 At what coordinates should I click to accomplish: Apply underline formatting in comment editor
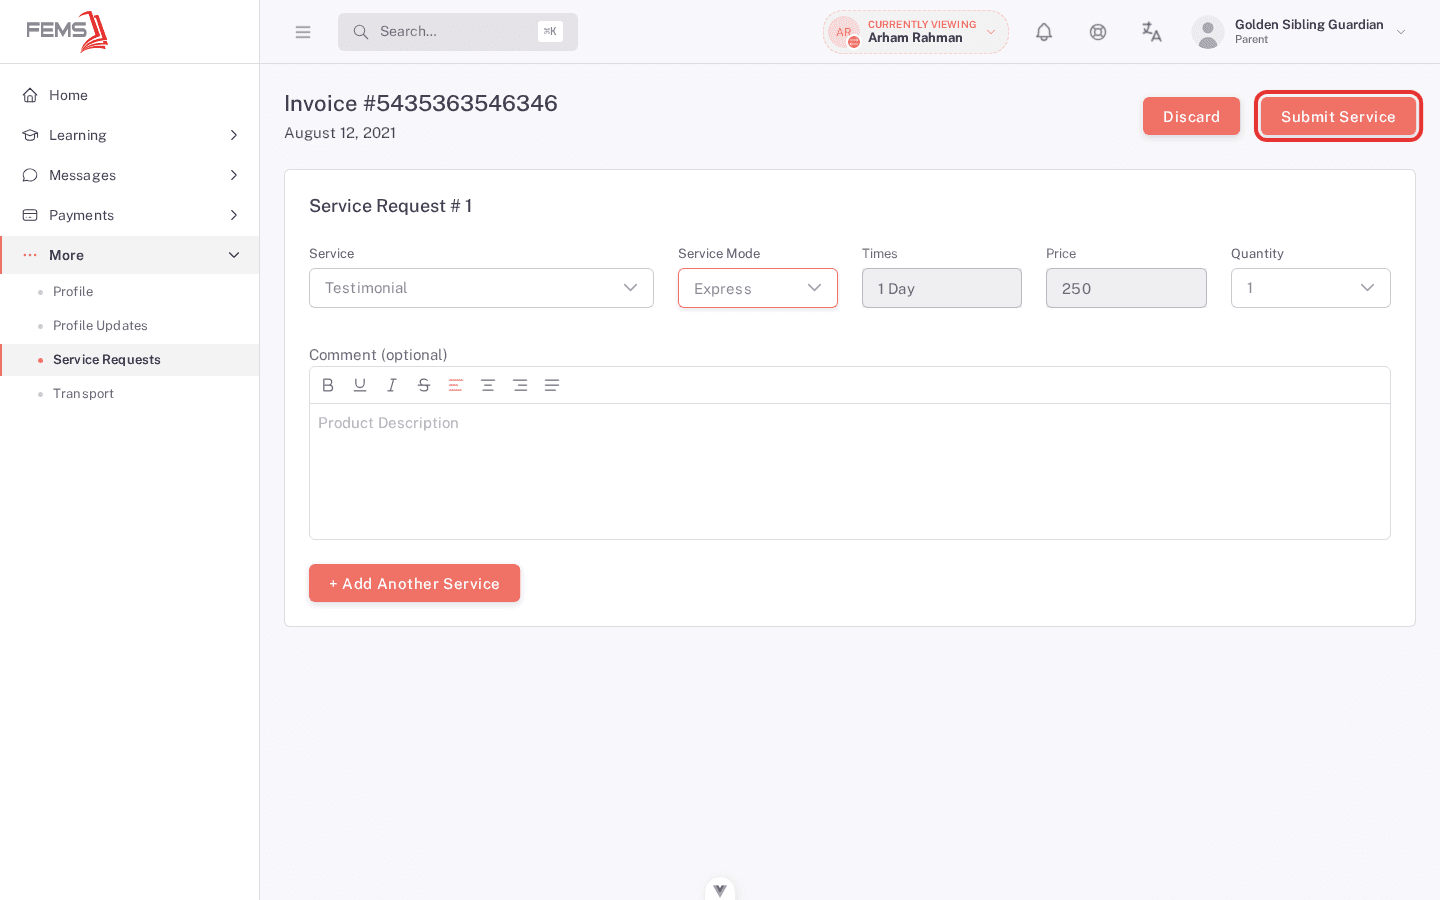click(x=360, y=385)
